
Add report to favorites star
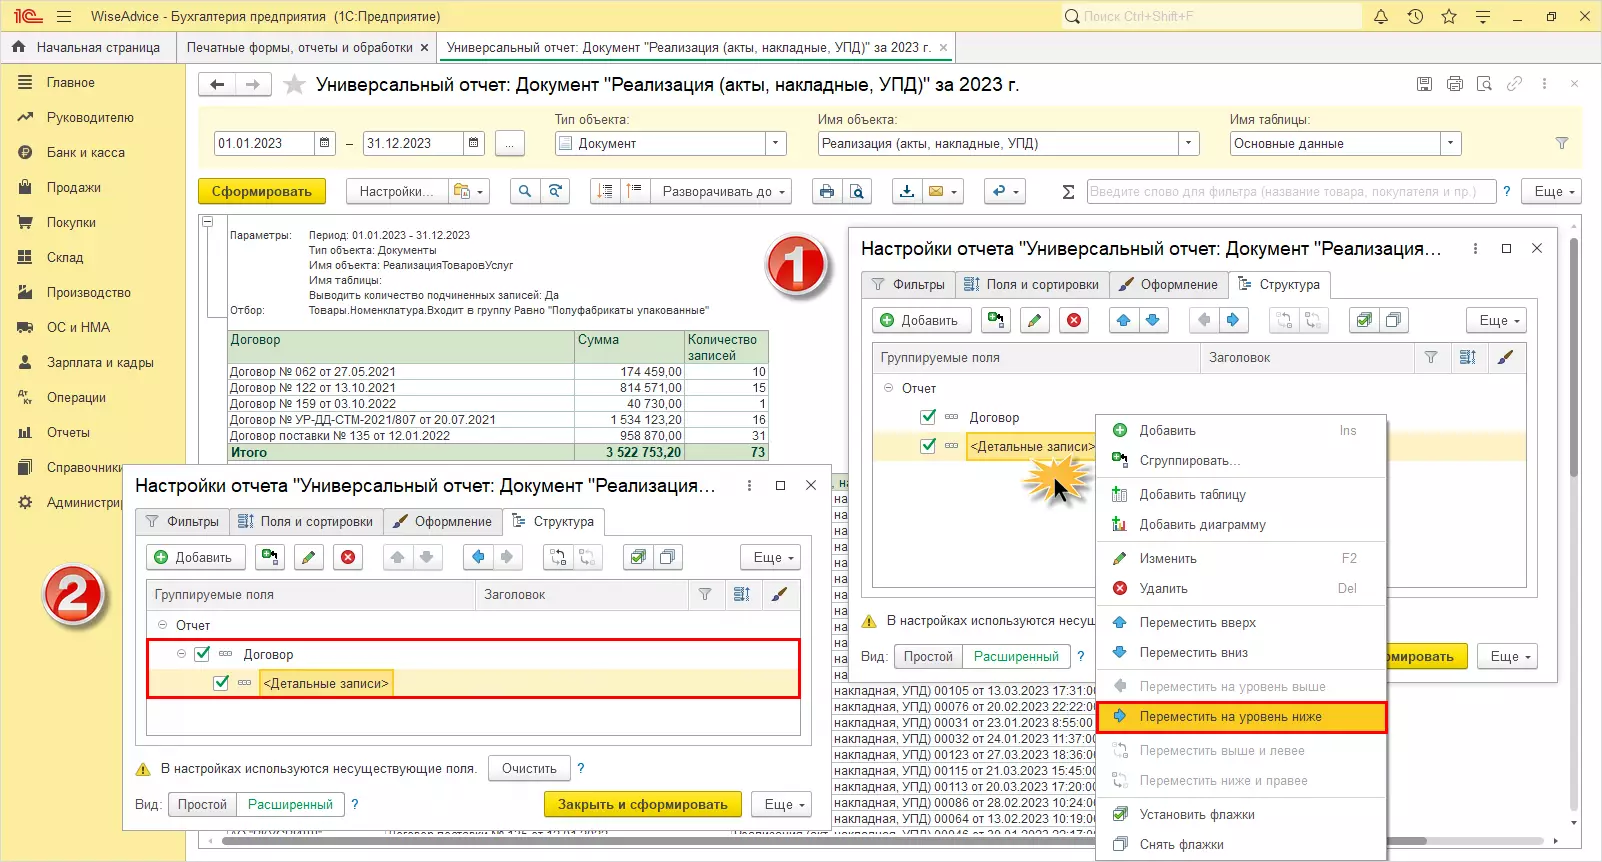tap(294, 85)
